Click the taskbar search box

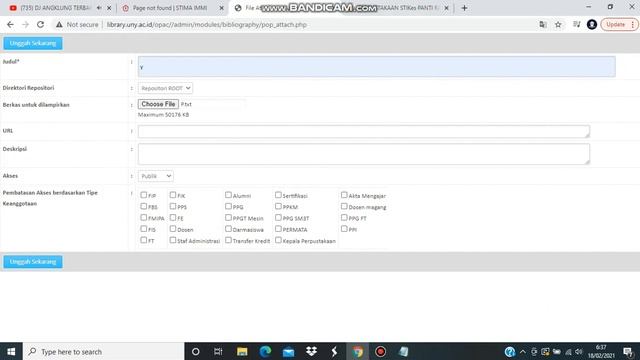(103, 351)
